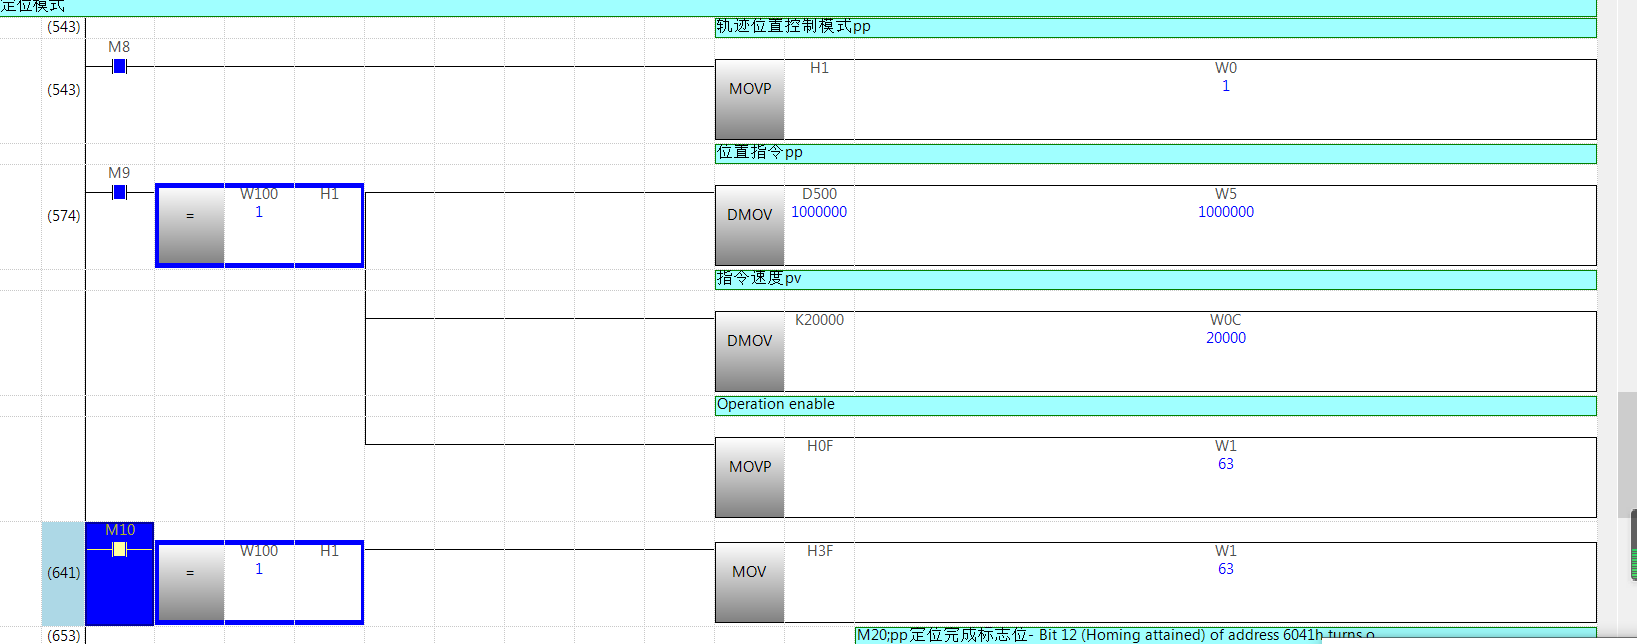Viewport: 1637px width, 644px height.
Task: Click the DMOV instruction with D500 source
Action: point(750,225)
